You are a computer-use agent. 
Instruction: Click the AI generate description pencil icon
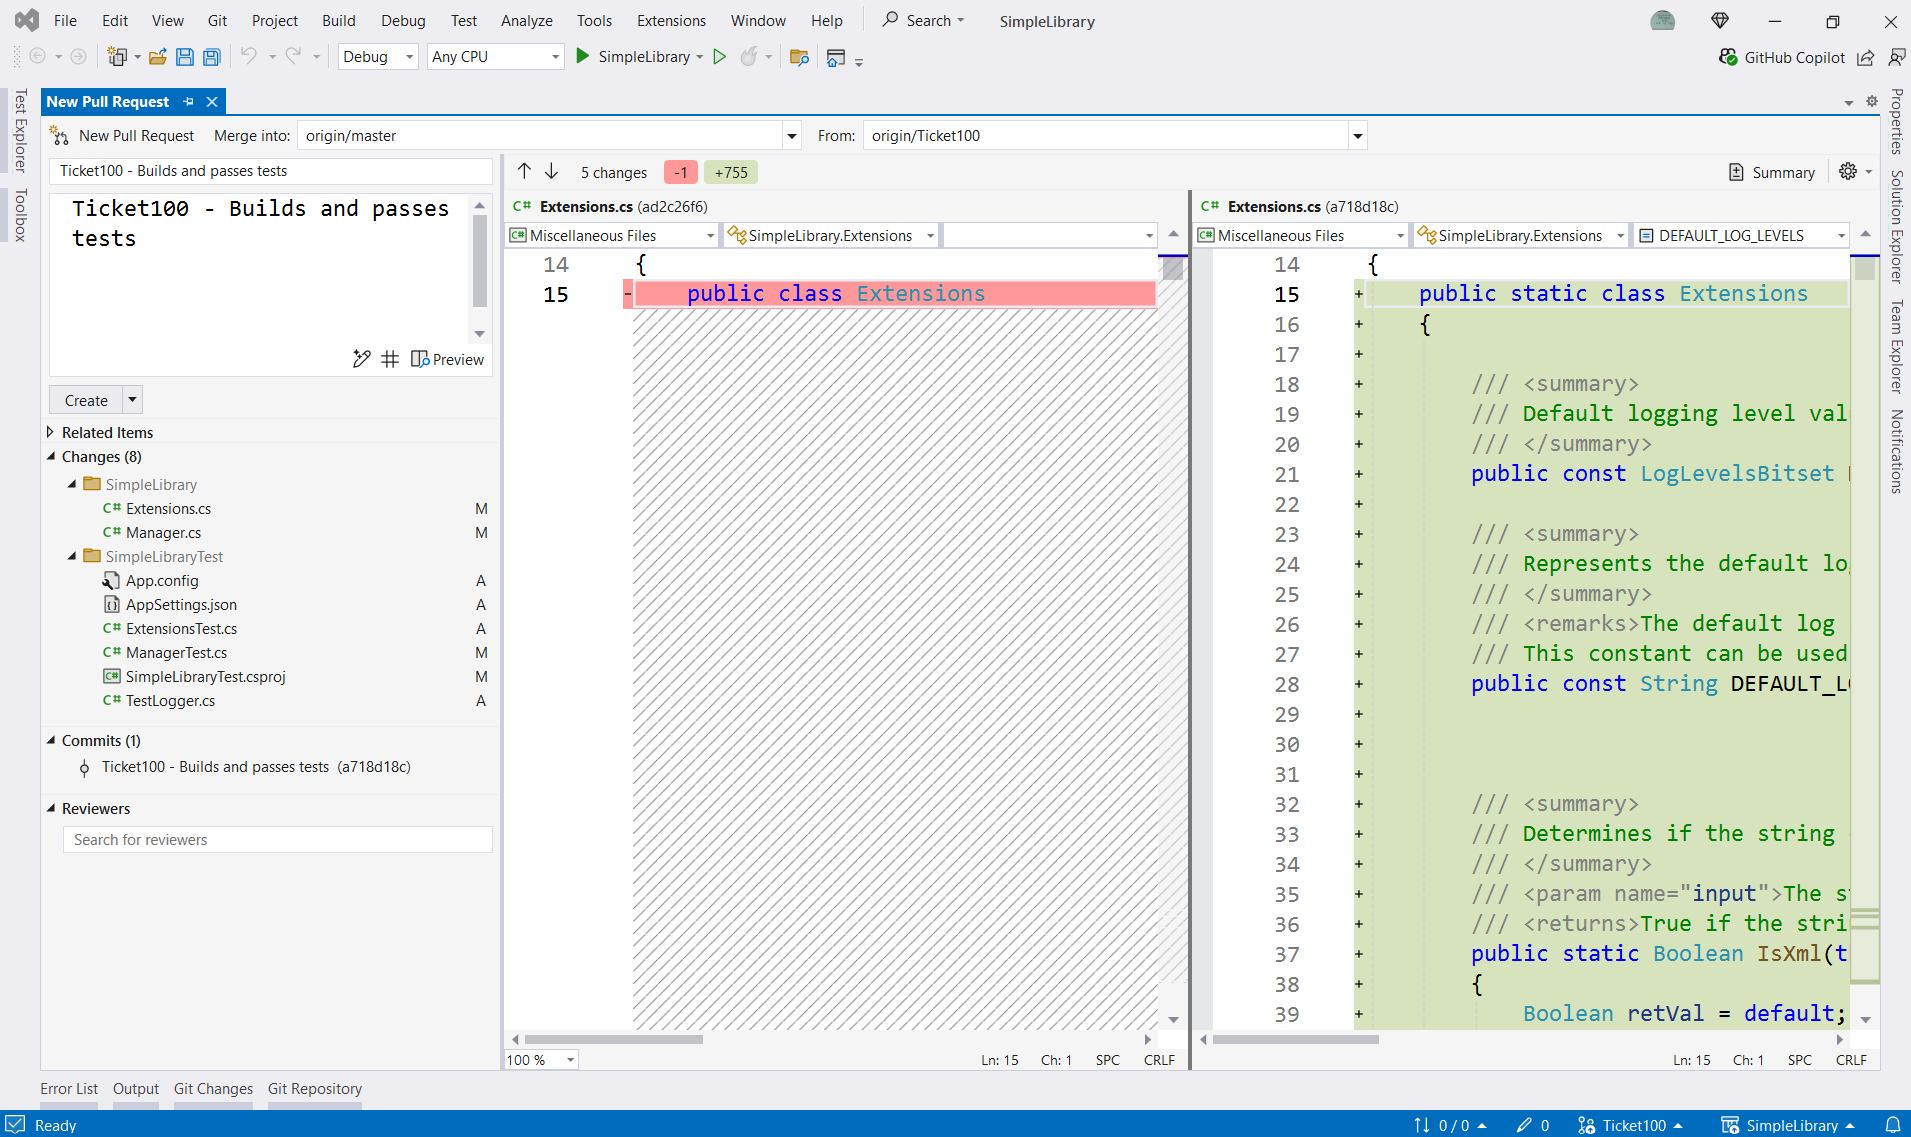[x=361, y=359]
